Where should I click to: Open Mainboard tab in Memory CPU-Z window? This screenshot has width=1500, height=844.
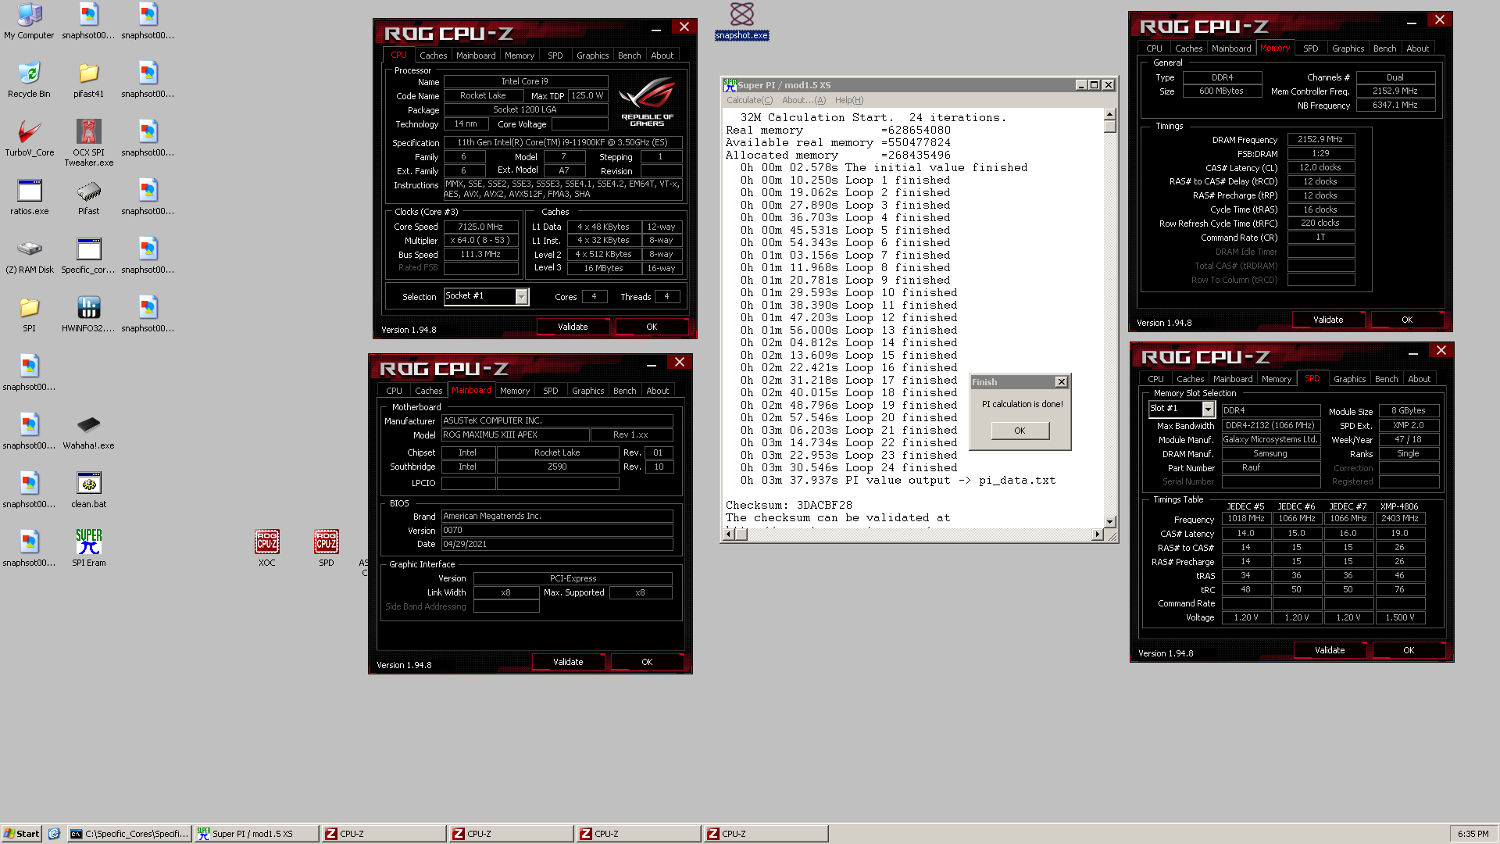(x=1231, y=49)
